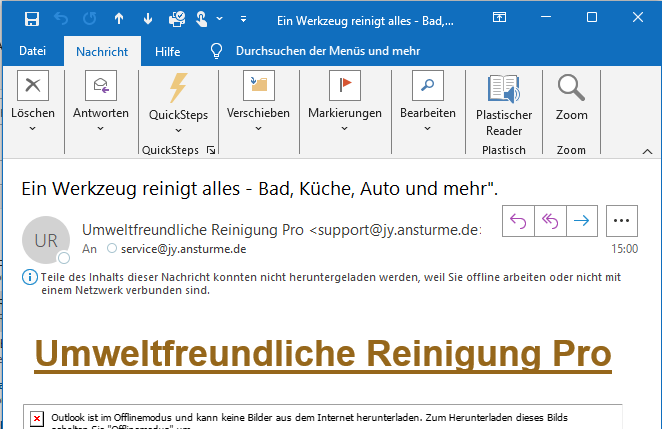Forward the email with right arrow icon
The image size is (662, 431).
[583, 221]
